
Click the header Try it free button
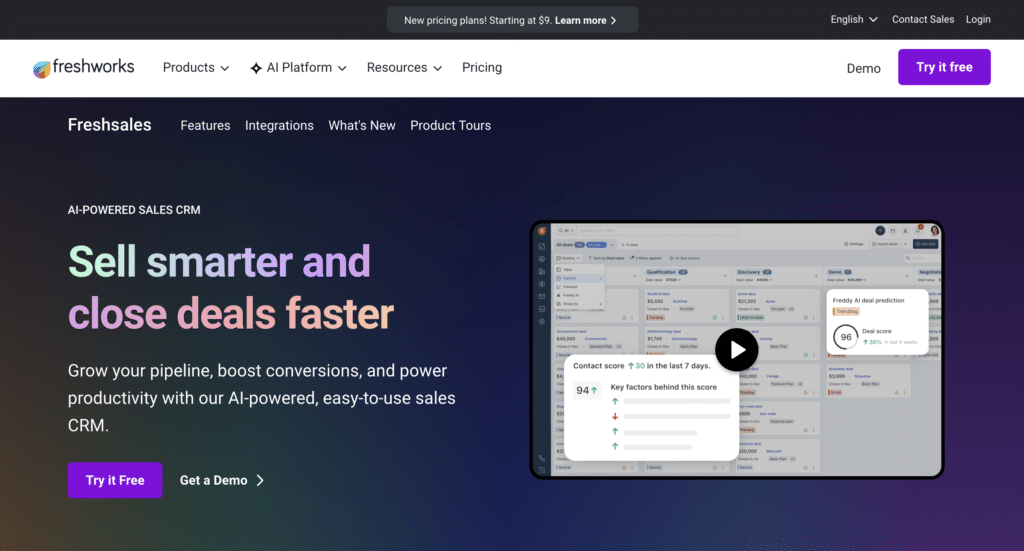(944, 67)
